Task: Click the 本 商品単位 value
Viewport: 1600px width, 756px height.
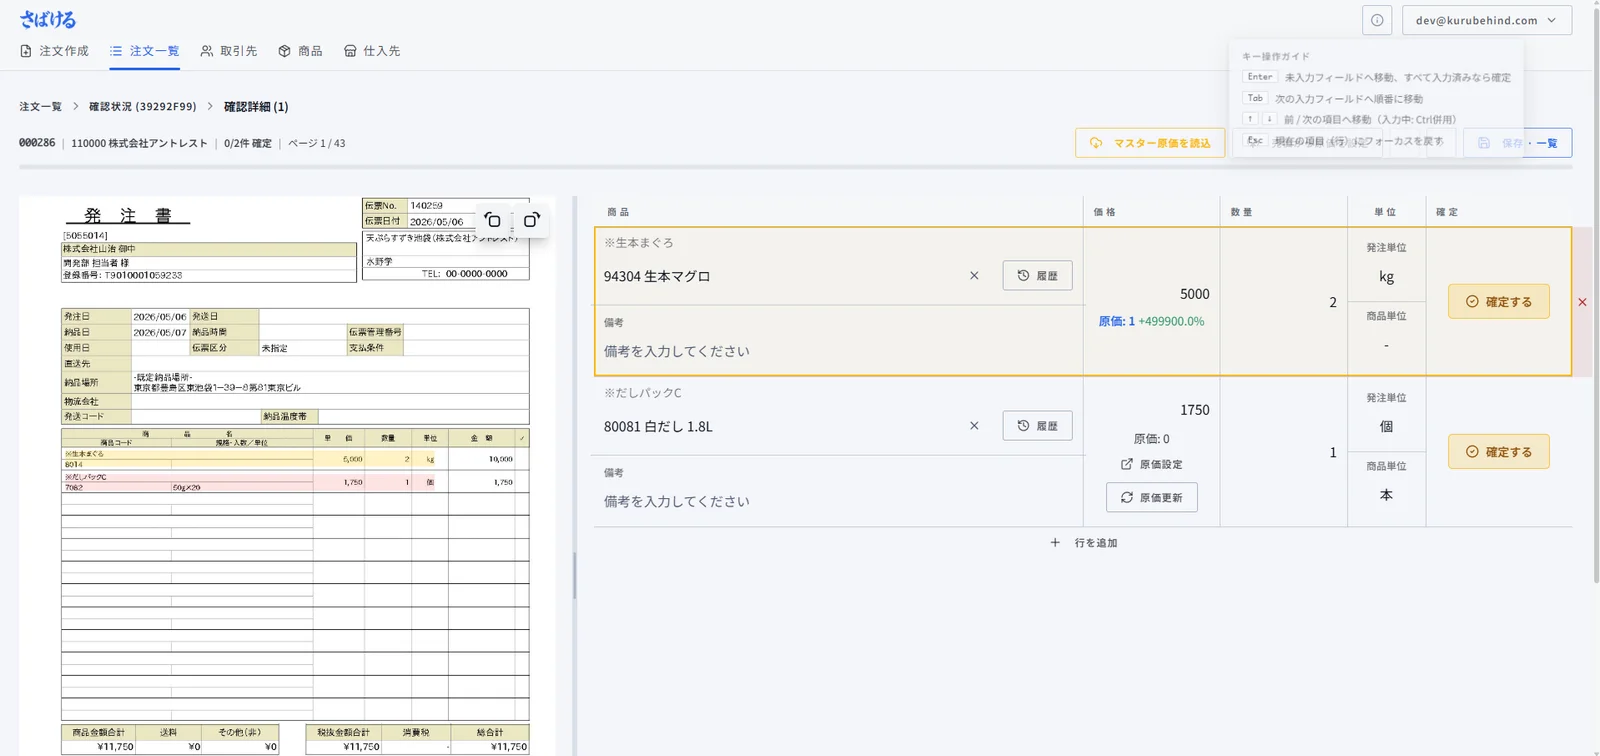Action: pyautogui.click(x=1386, y=495)
